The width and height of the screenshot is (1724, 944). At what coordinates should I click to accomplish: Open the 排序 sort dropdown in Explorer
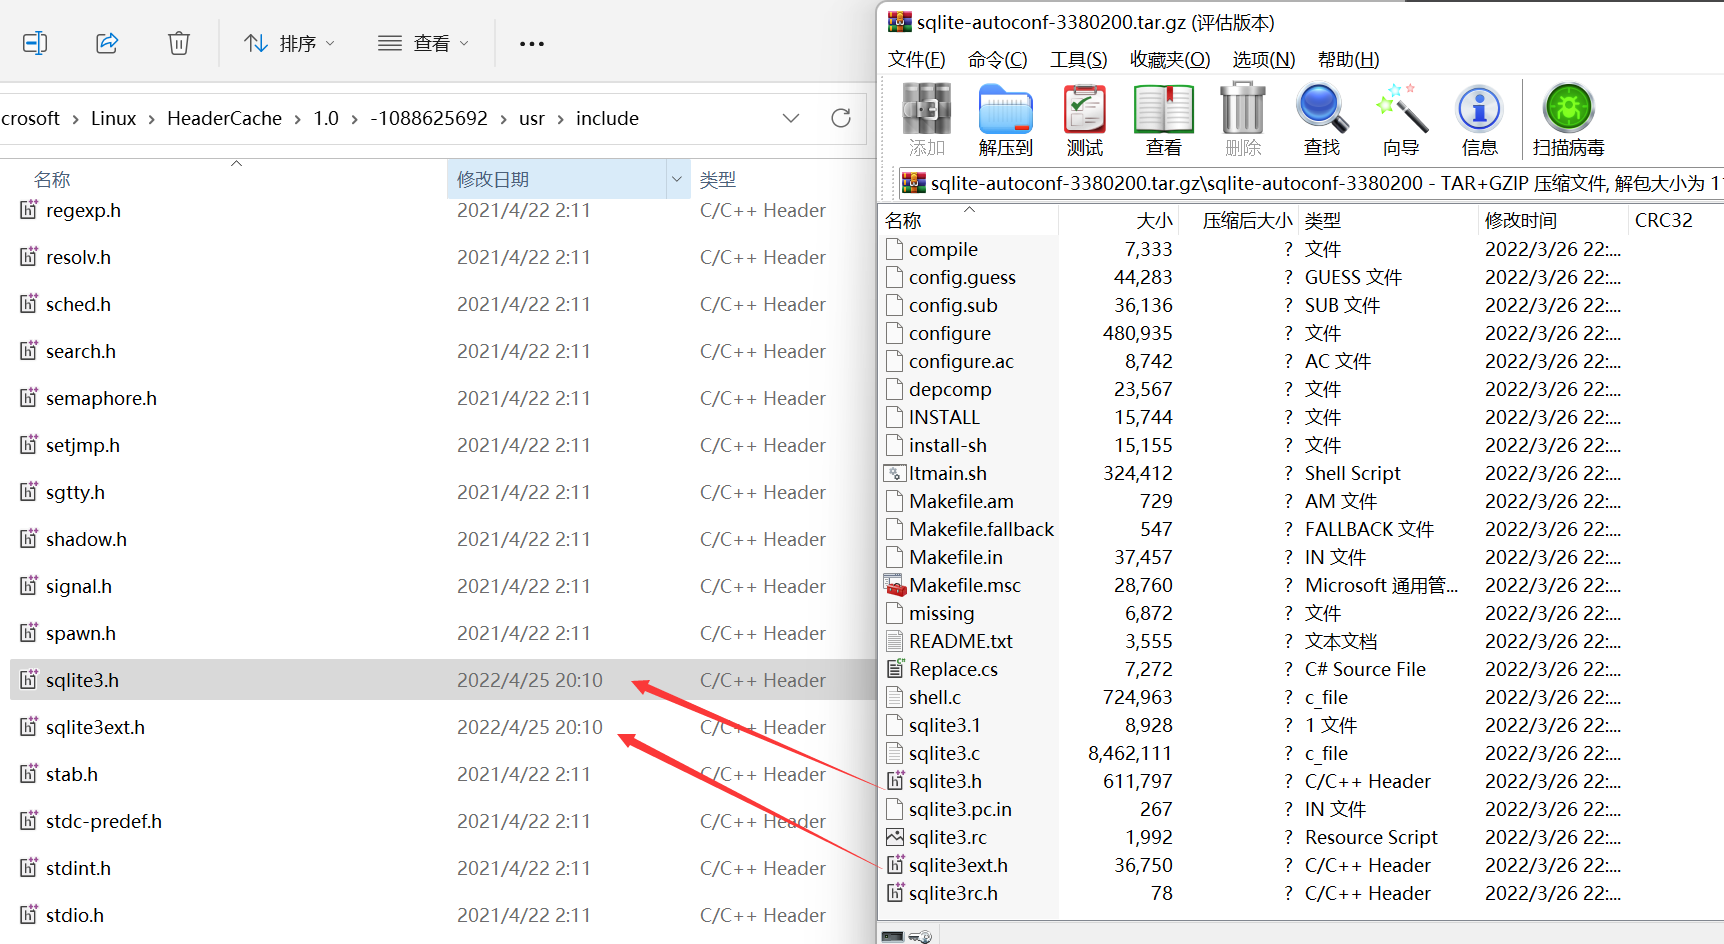click(x=288, y=42)
